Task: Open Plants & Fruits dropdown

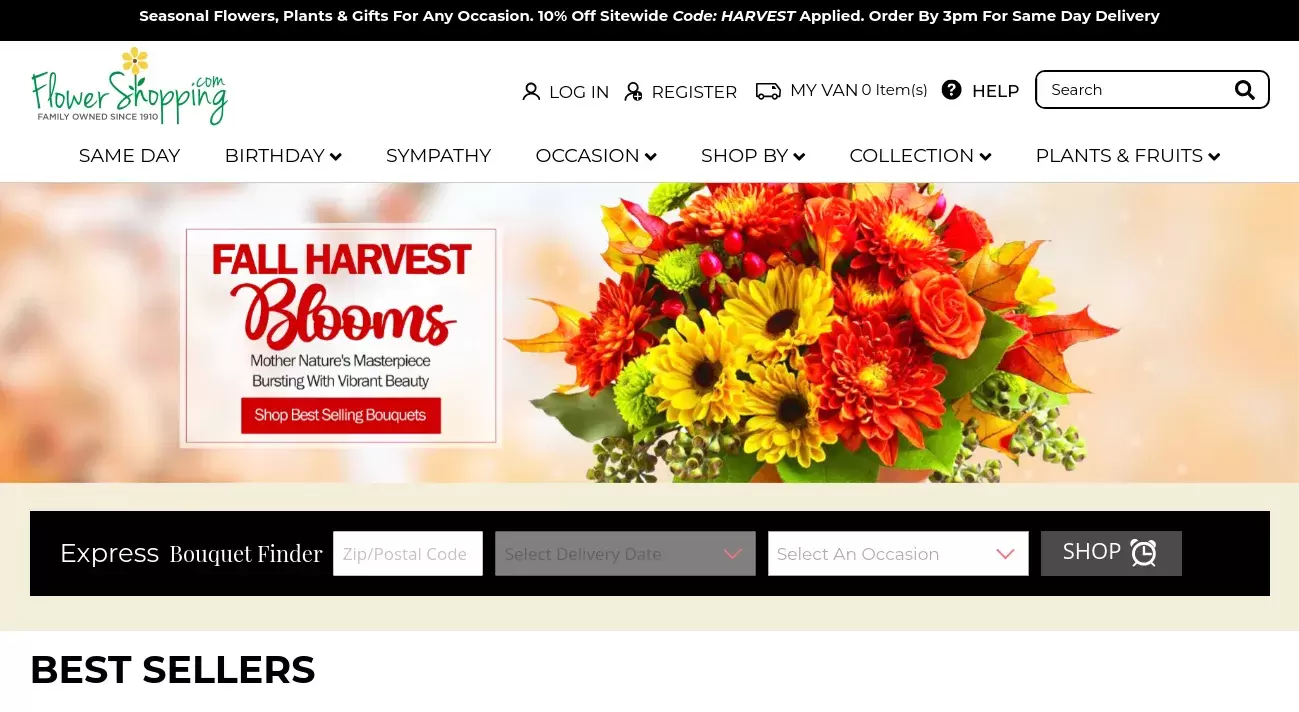Action: pos(1128,156)
